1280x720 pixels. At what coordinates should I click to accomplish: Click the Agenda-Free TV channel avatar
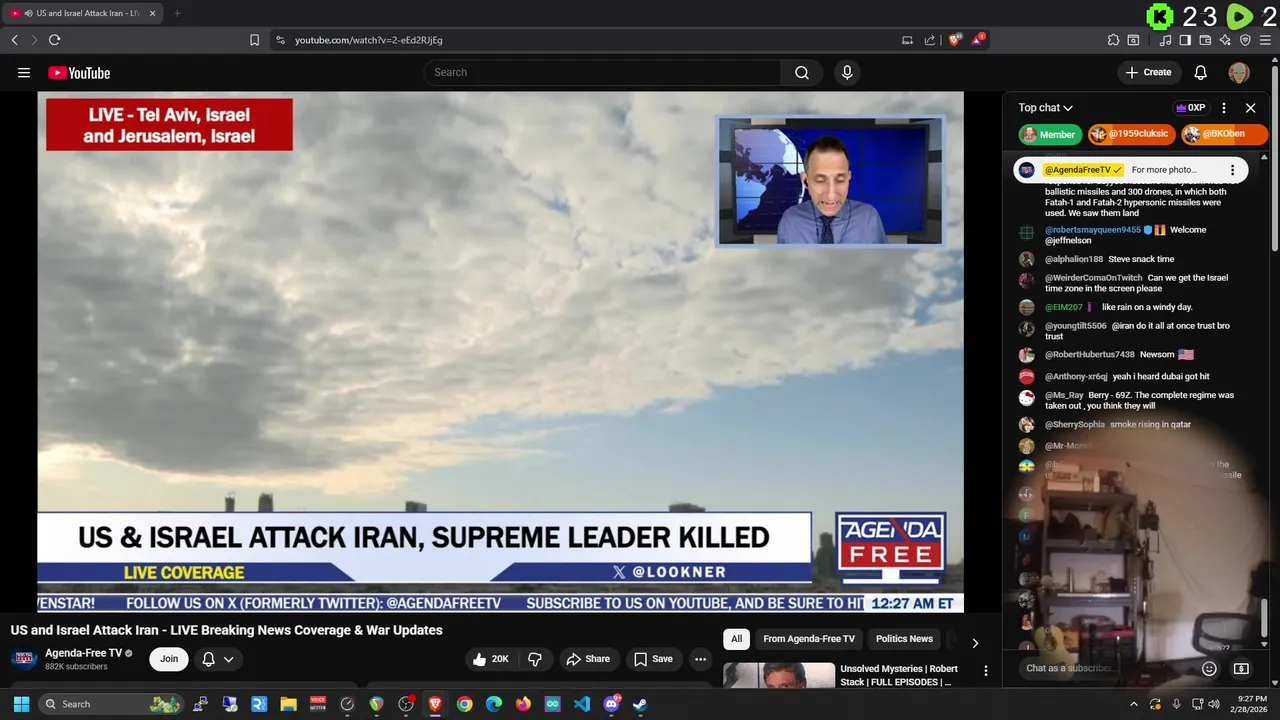24,659
